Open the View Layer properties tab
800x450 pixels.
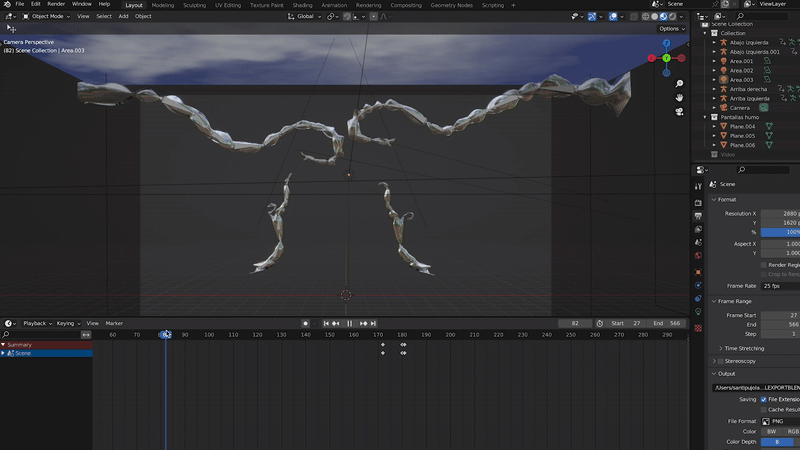[698, 230]
